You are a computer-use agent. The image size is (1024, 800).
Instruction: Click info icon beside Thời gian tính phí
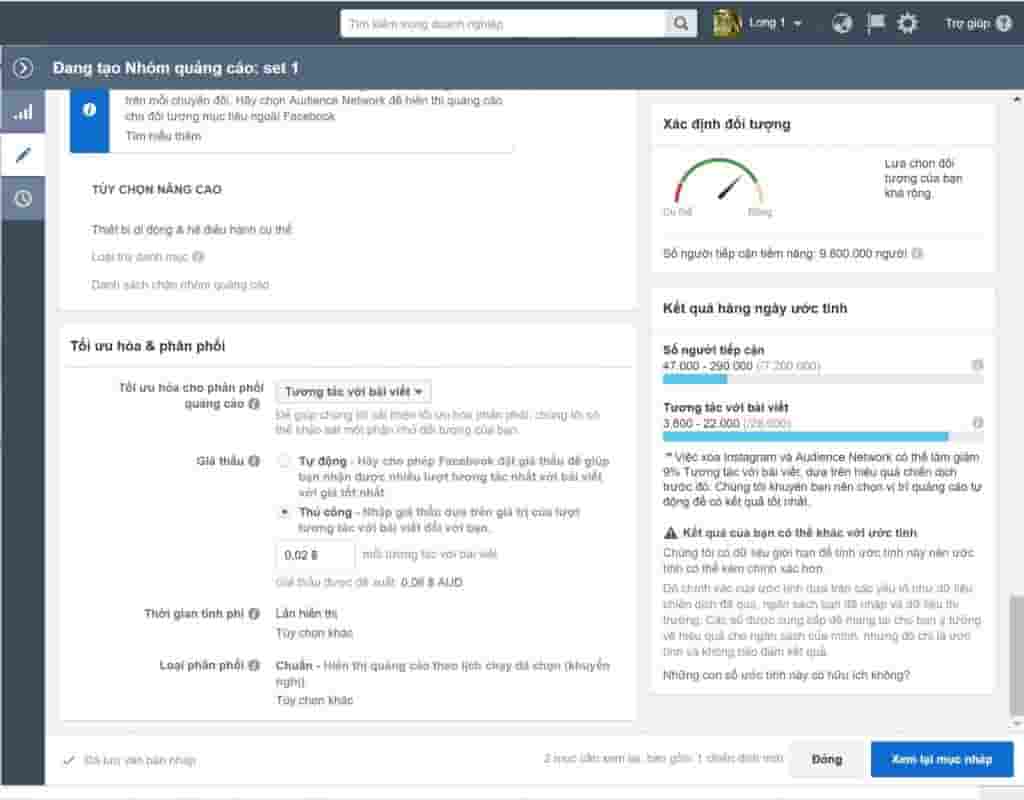tap(254, 614)
